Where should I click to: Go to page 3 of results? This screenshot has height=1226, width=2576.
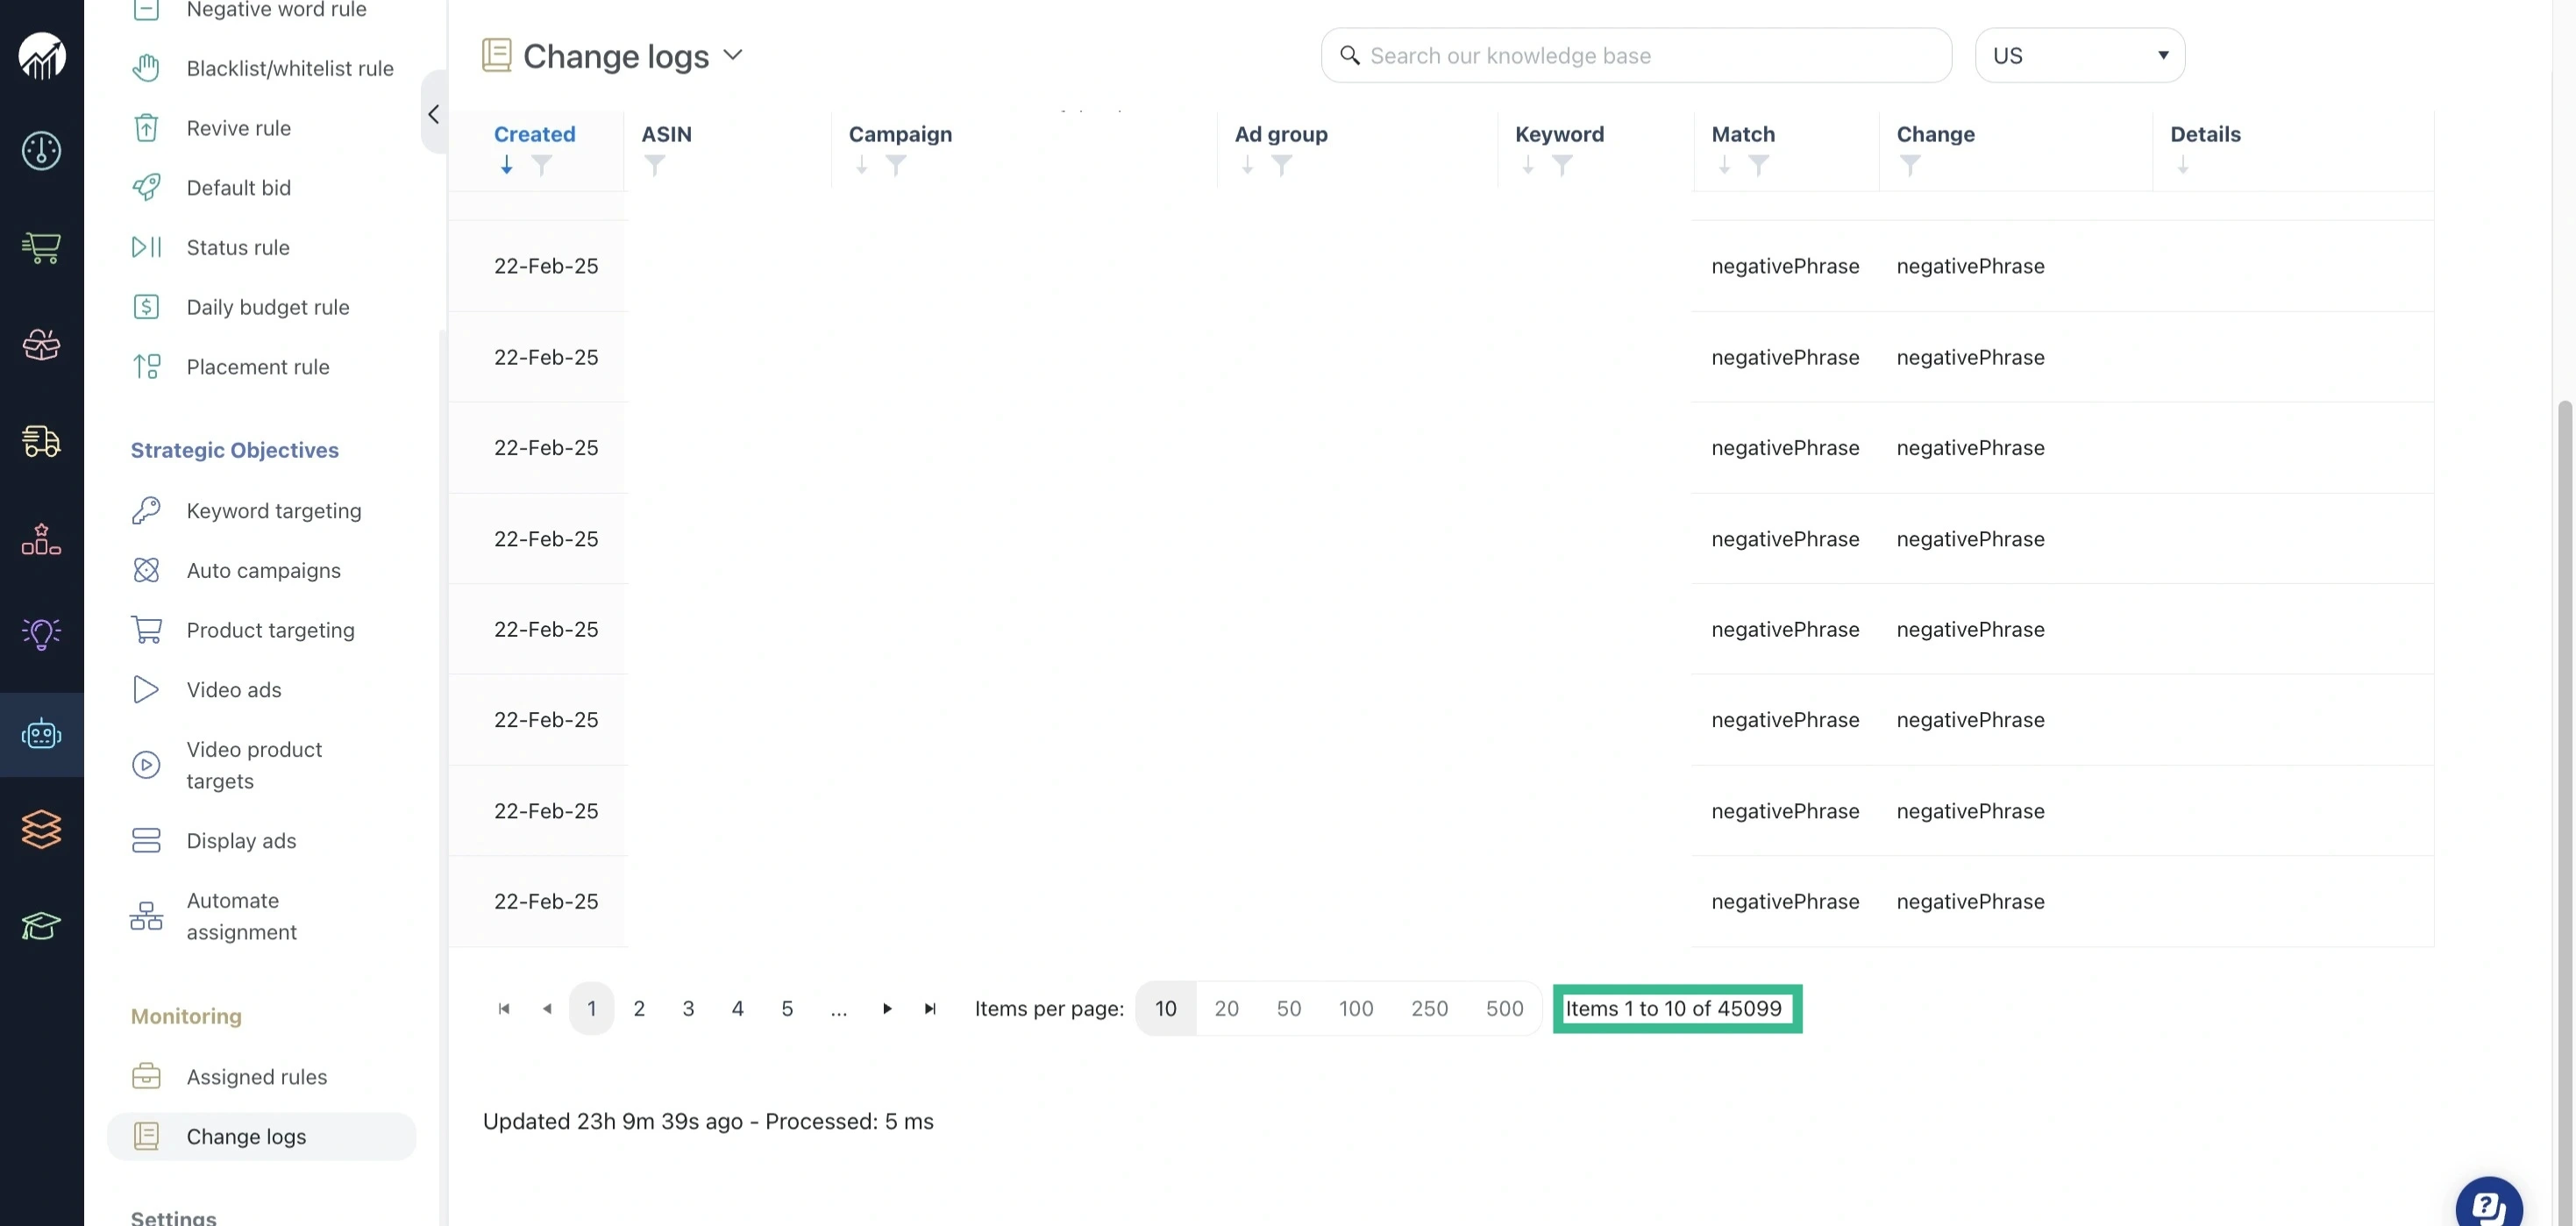point(688,1008)
